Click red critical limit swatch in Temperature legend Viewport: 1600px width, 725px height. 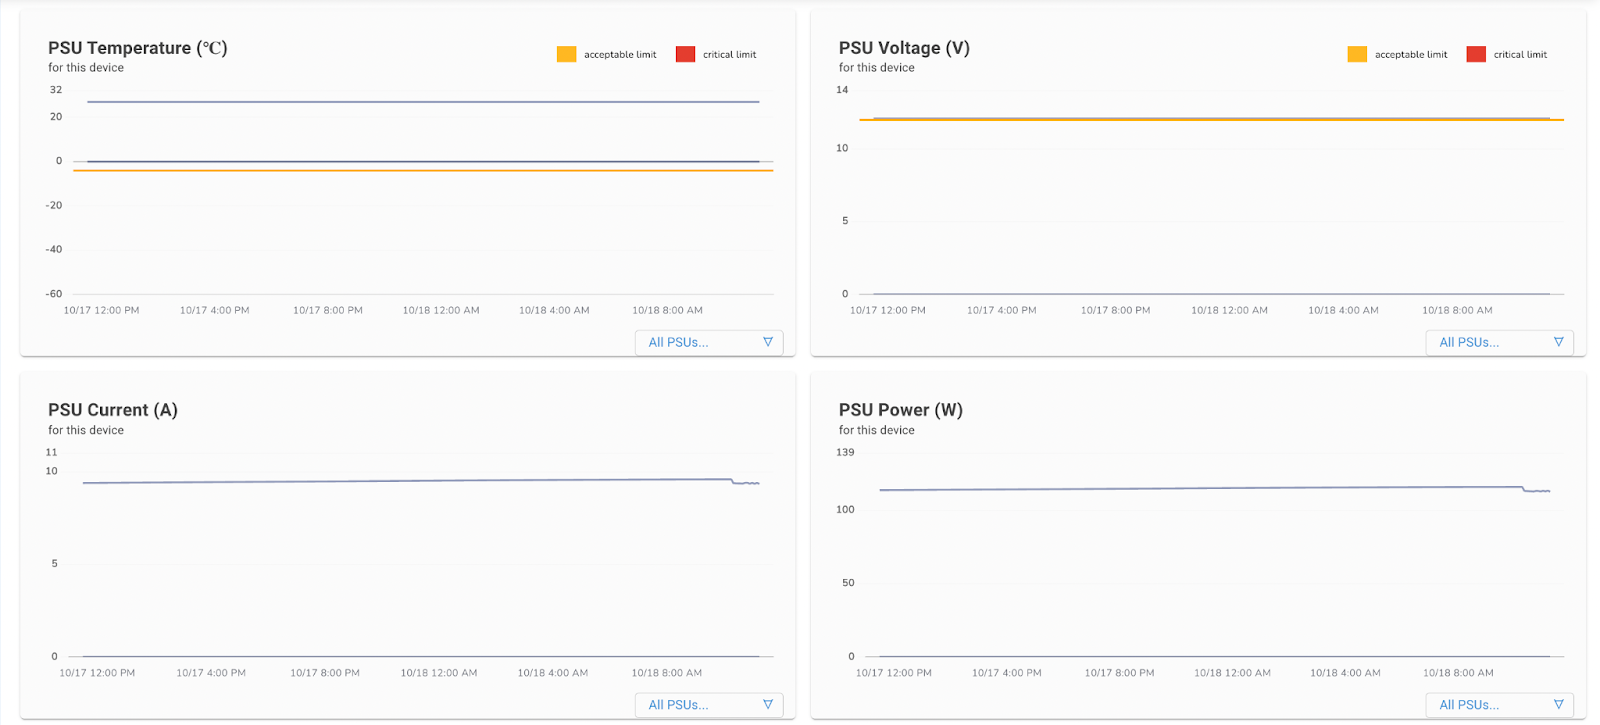coord(685,54)
